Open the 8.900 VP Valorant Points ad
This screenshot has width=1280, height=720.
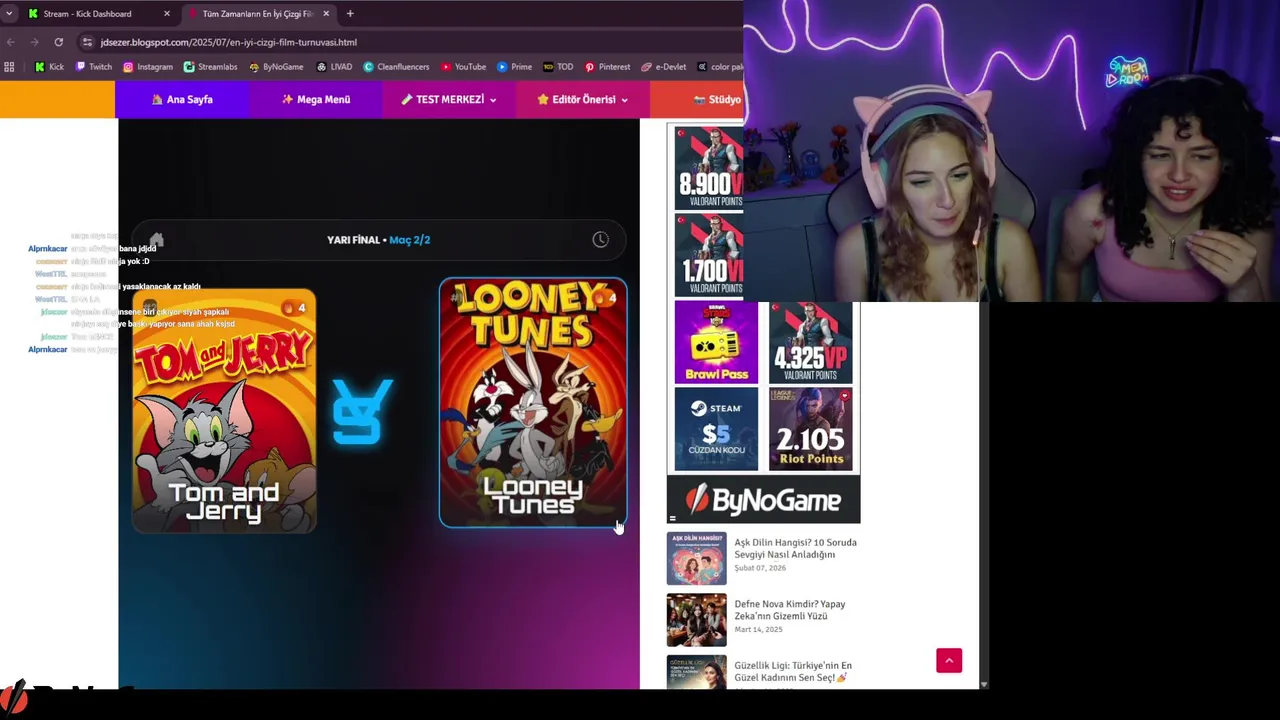709,168
